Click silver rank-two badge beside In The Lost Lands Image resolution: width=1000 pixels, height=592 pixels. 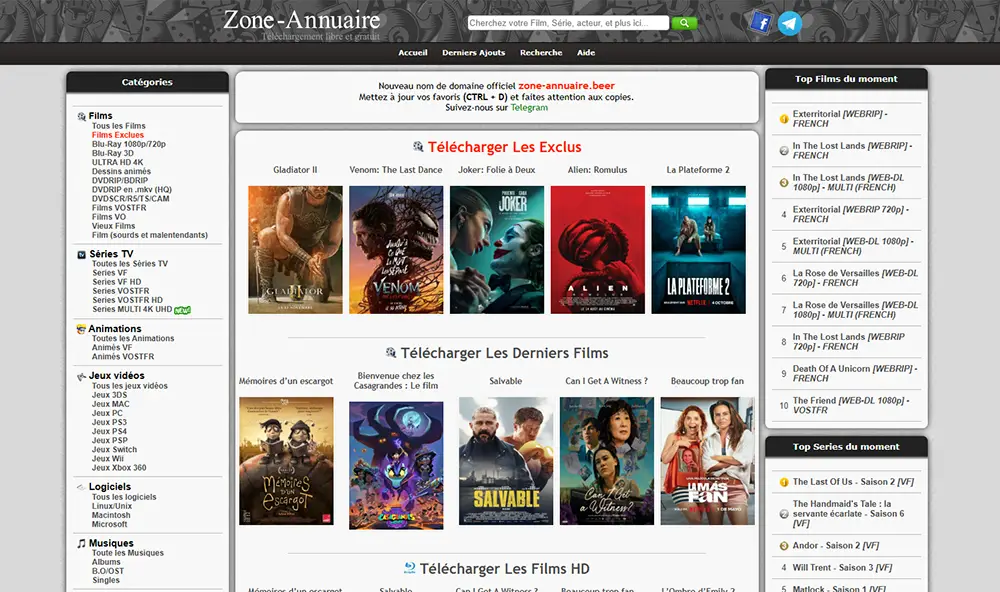pos(784,151)
